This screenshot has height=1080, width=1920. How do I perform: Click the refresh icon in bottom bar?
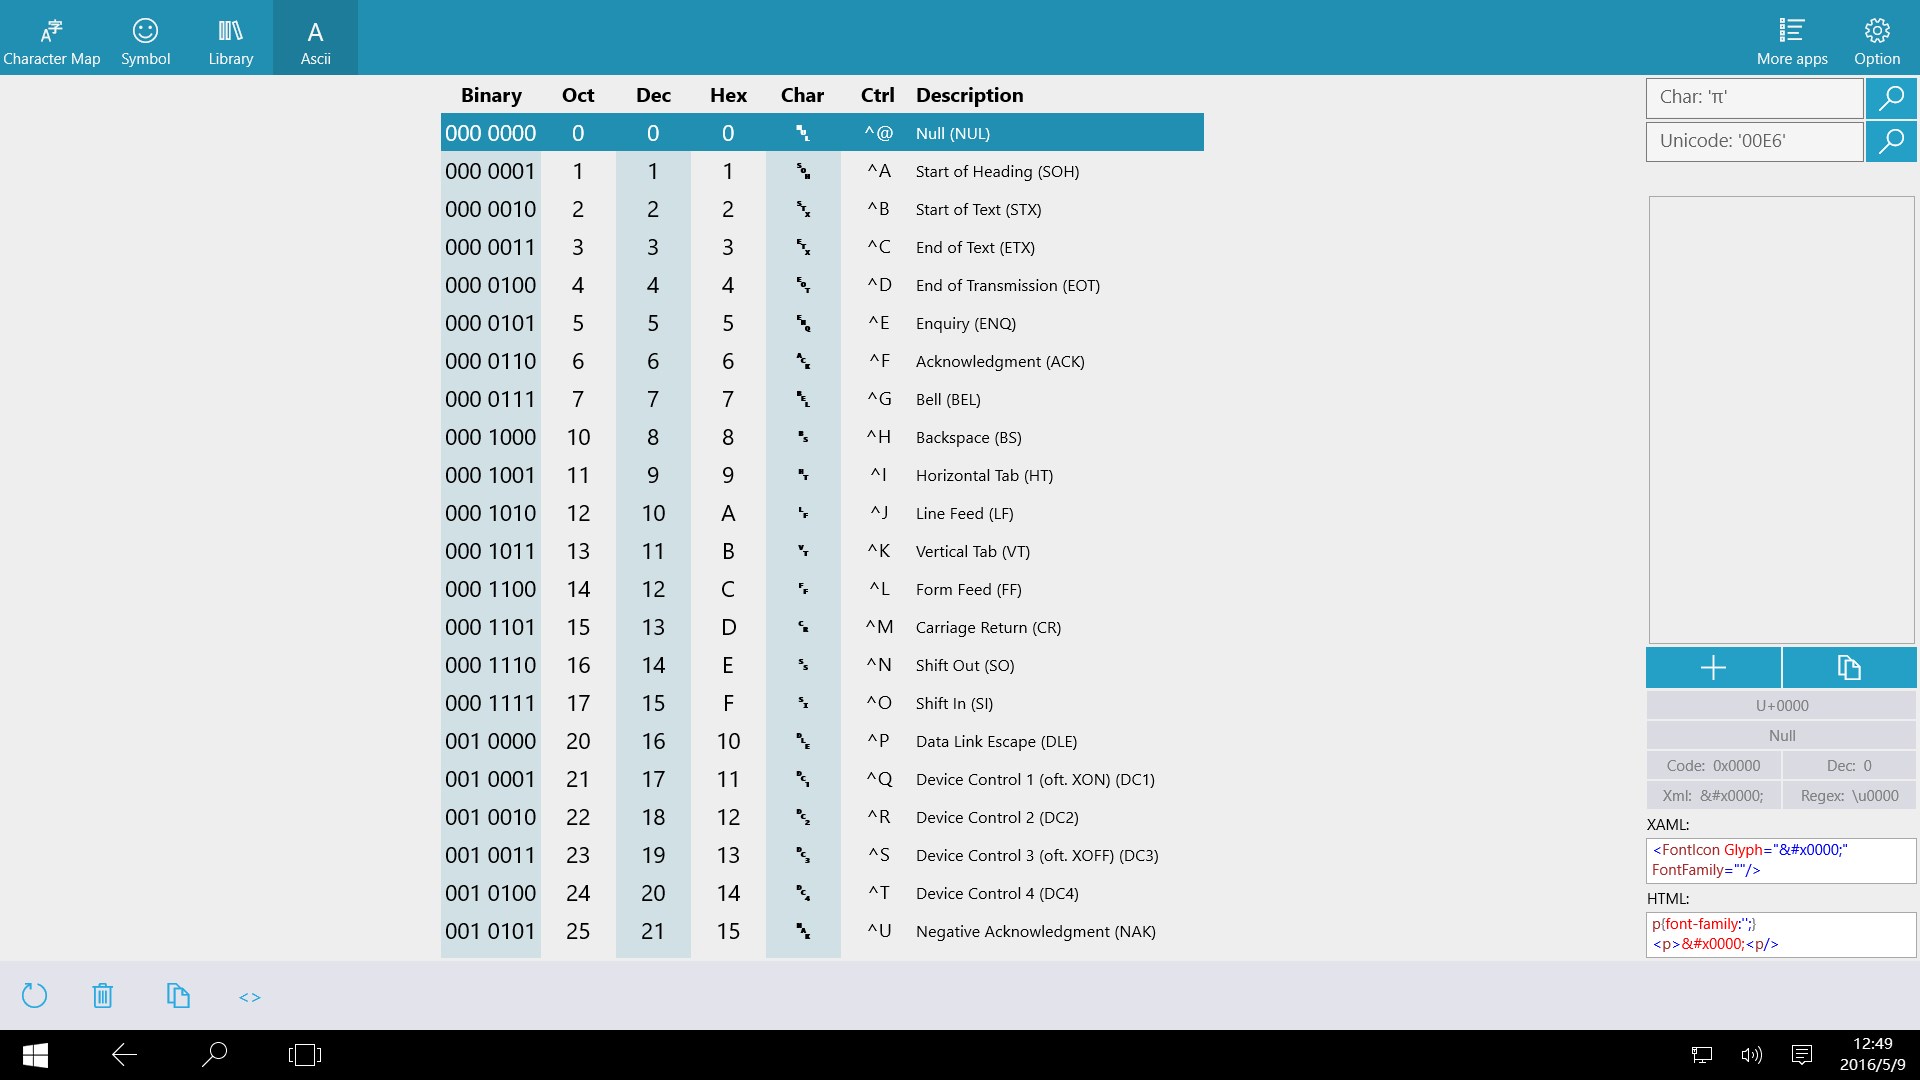(34, 996)
